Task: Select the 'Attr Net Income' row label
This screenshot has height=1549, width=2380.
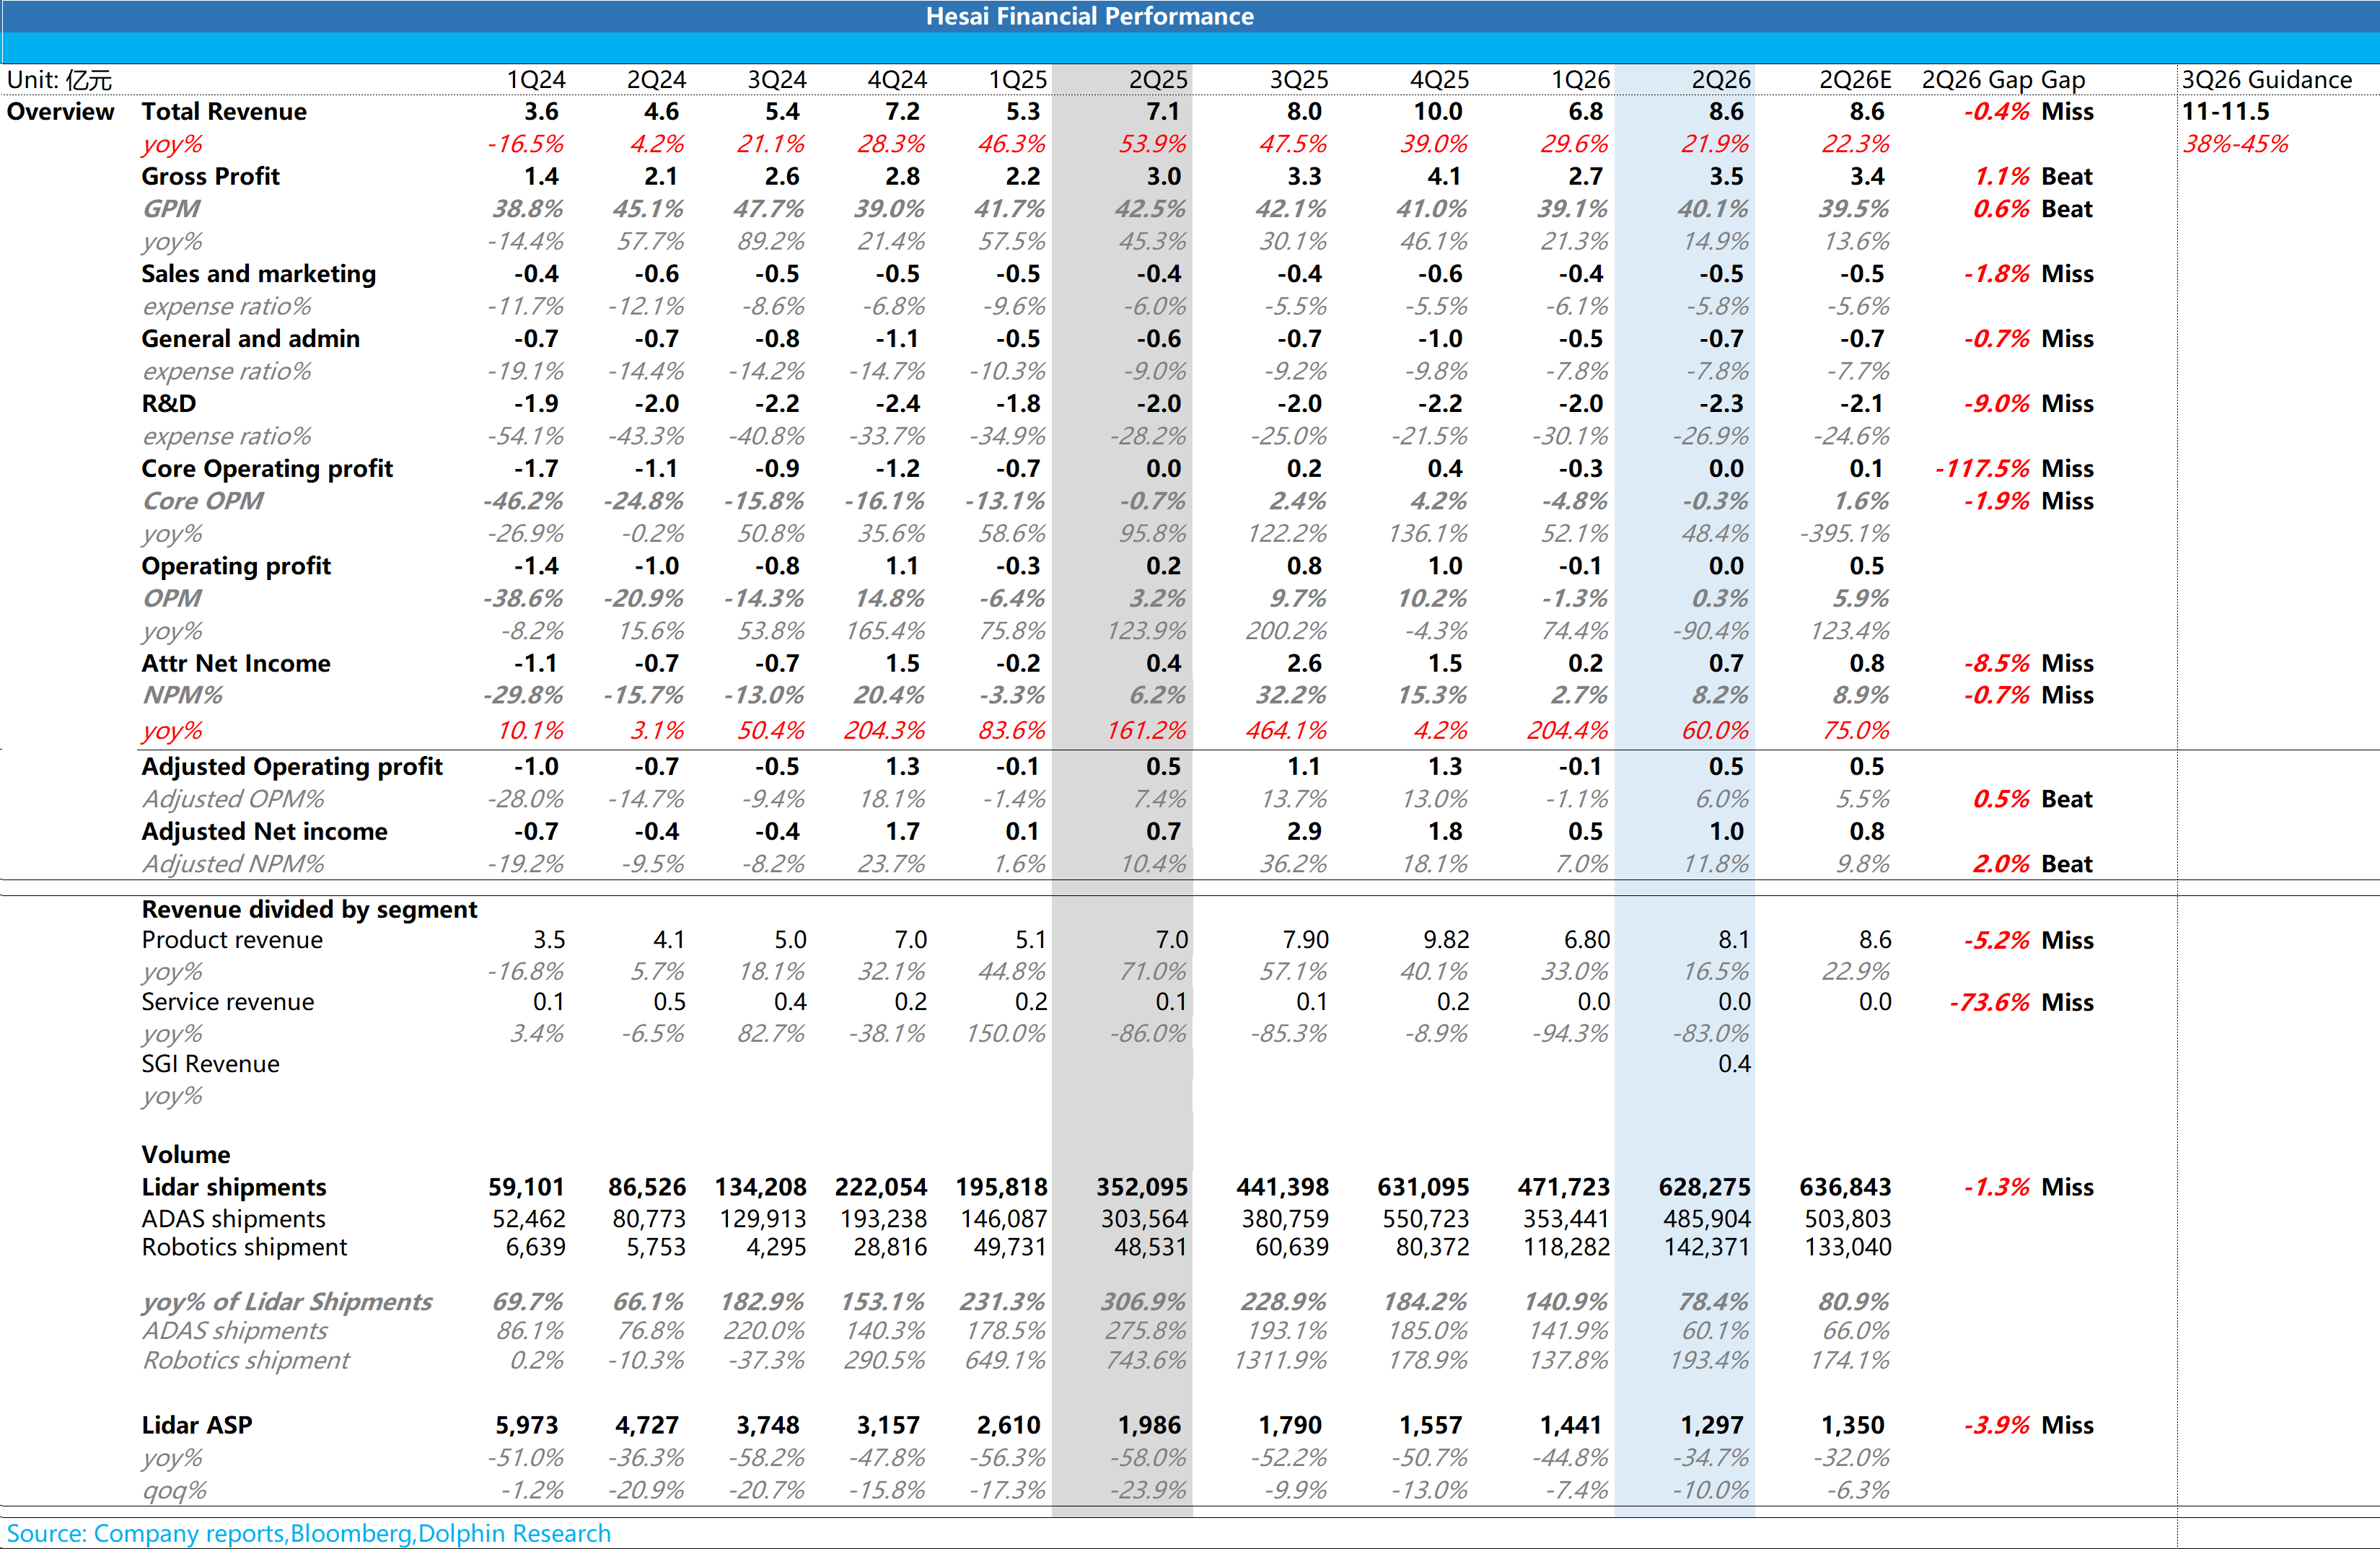Action: coord(236,663)
